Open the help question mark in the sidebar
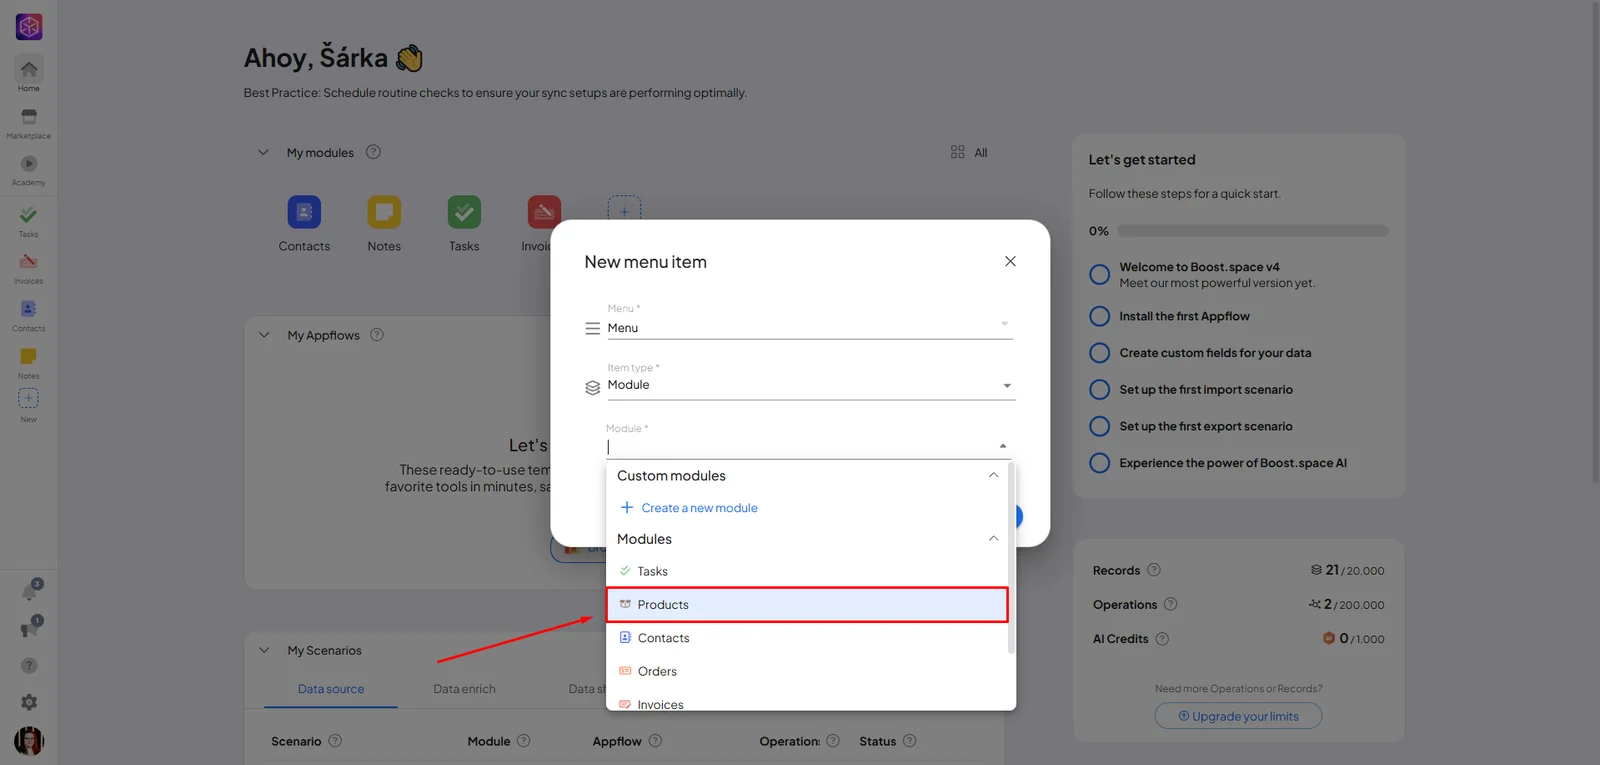Screen dimensions: 1600x765 pos(29,666)
